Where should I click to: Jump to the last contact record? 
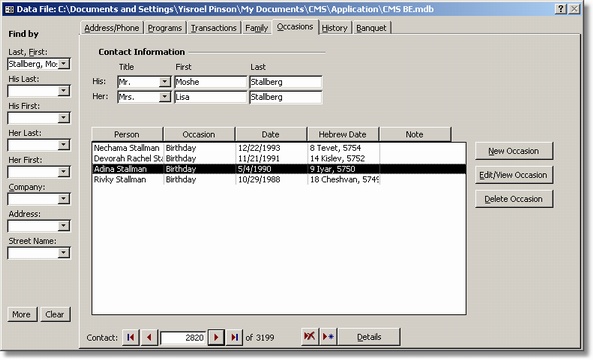click(x=234, y=337)
